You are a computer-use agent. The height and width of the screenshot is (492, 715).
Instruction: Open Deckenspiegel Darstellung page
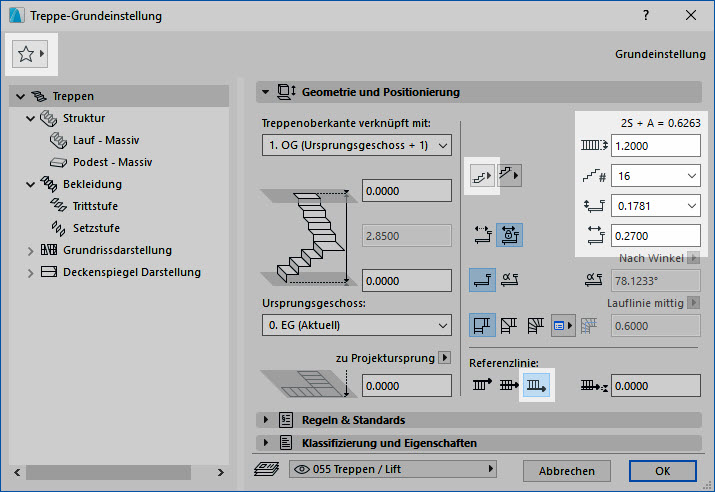pyautogui.click(x=132, y=272)
